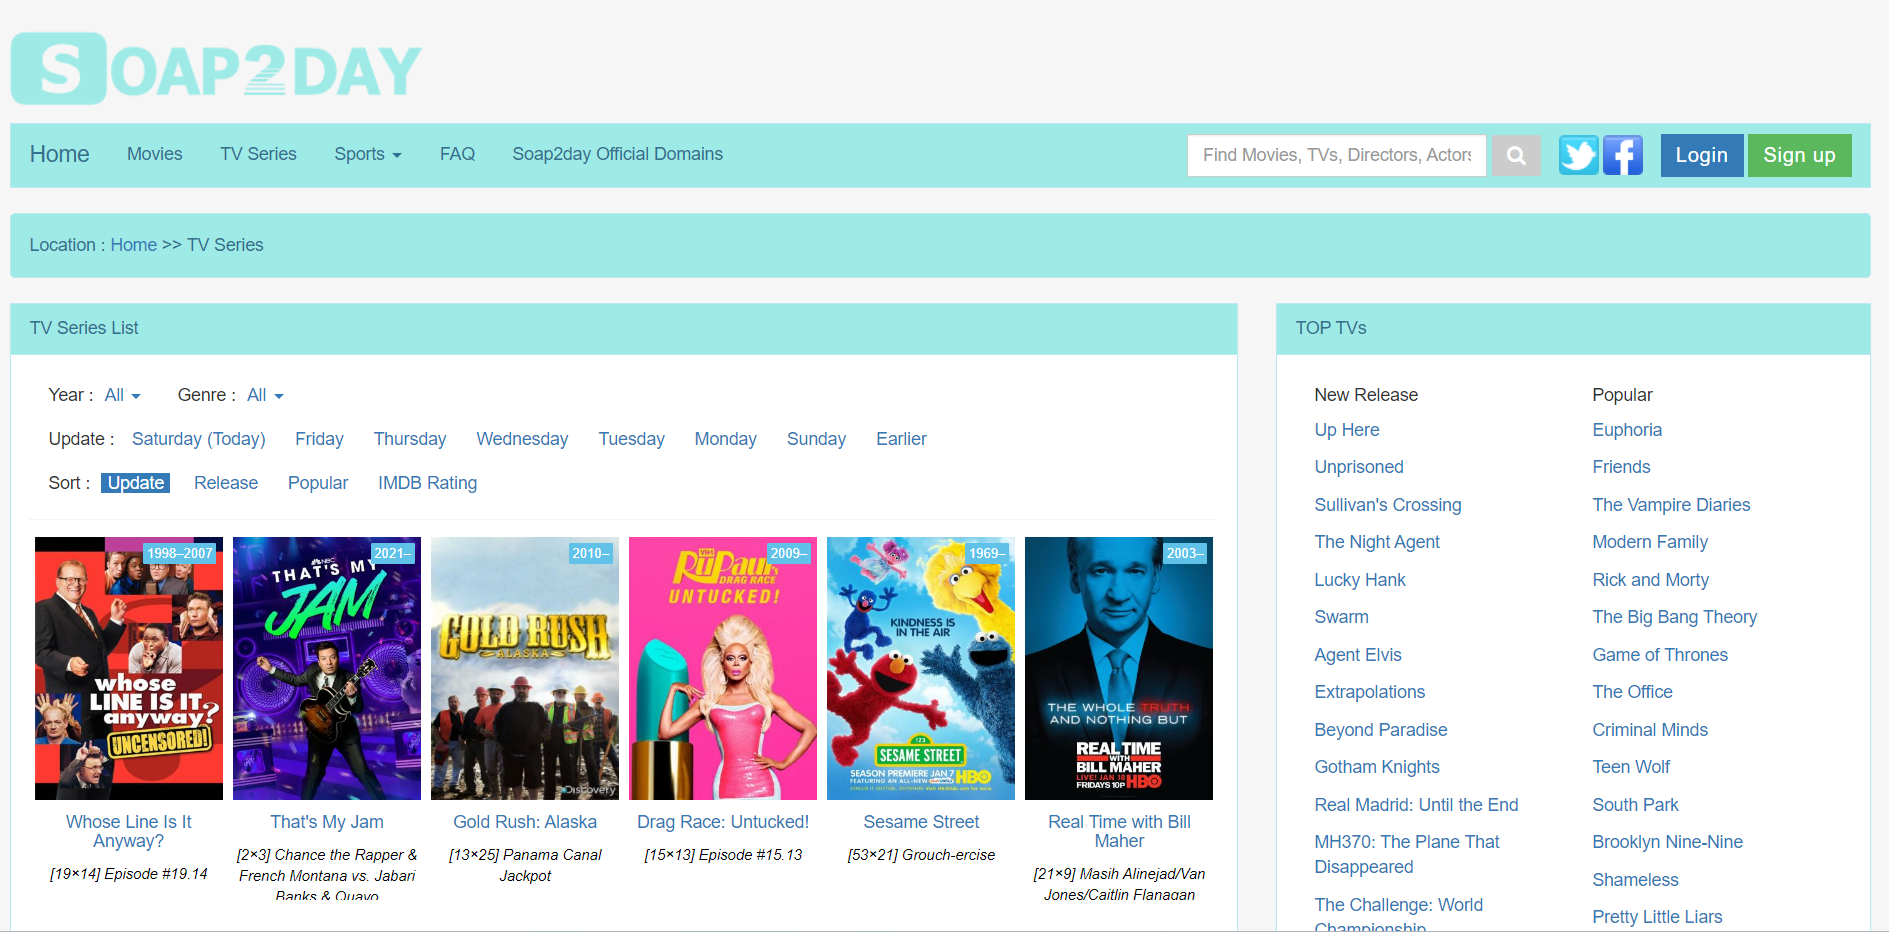Click the Login button
This screenshot has height=932, width=1889.
[x=1702, y=155]
